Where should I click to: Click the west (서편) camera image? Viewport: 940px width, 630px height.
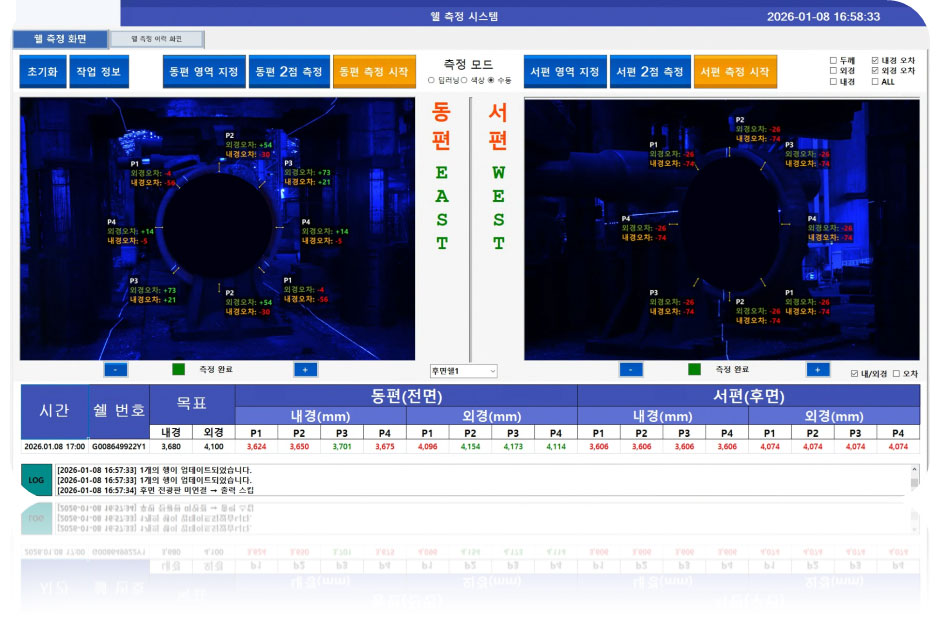(722, 229)
